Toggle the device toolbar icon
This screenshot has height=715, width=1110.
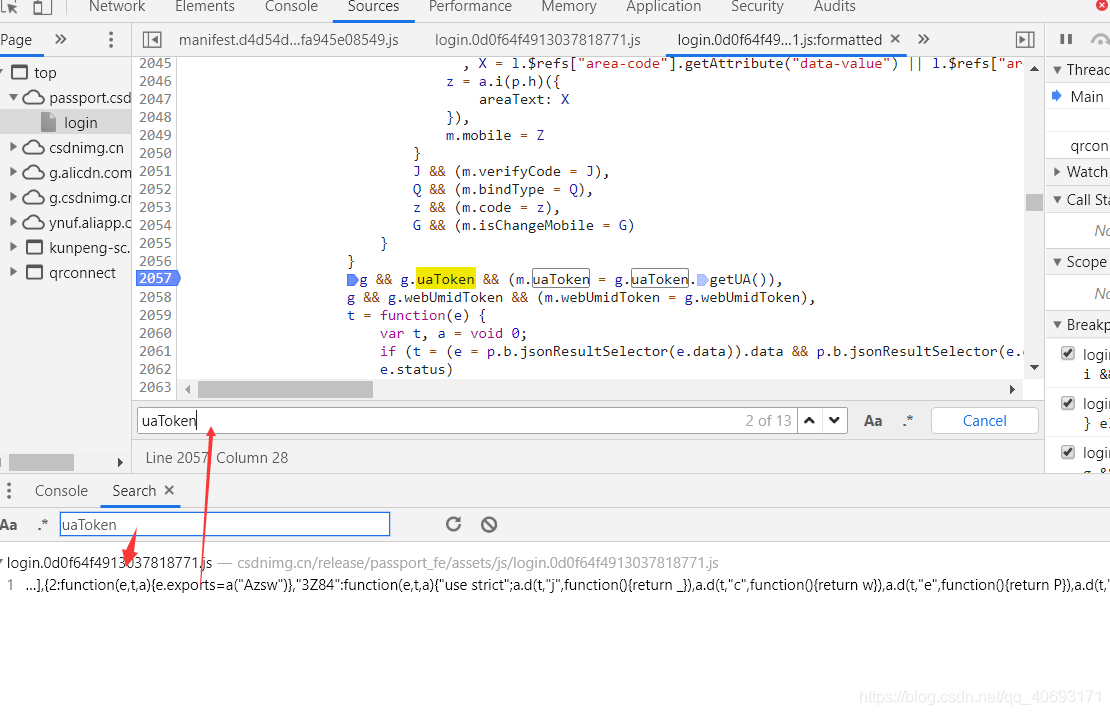(x=42, y=7)
